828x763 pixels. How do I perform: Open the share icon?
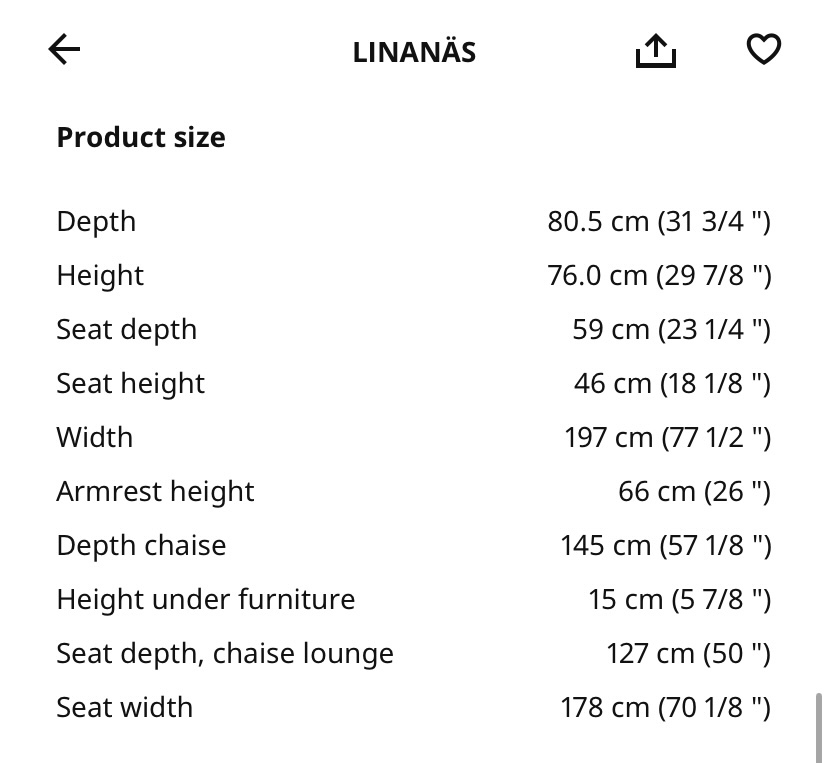pos(655,51)
